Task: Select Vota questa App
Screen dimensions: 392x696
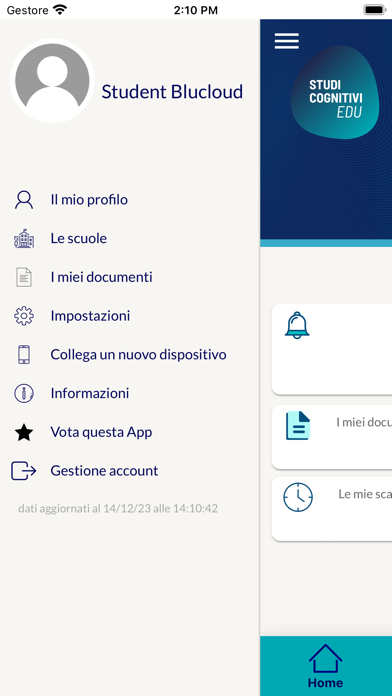Action: 101,432
